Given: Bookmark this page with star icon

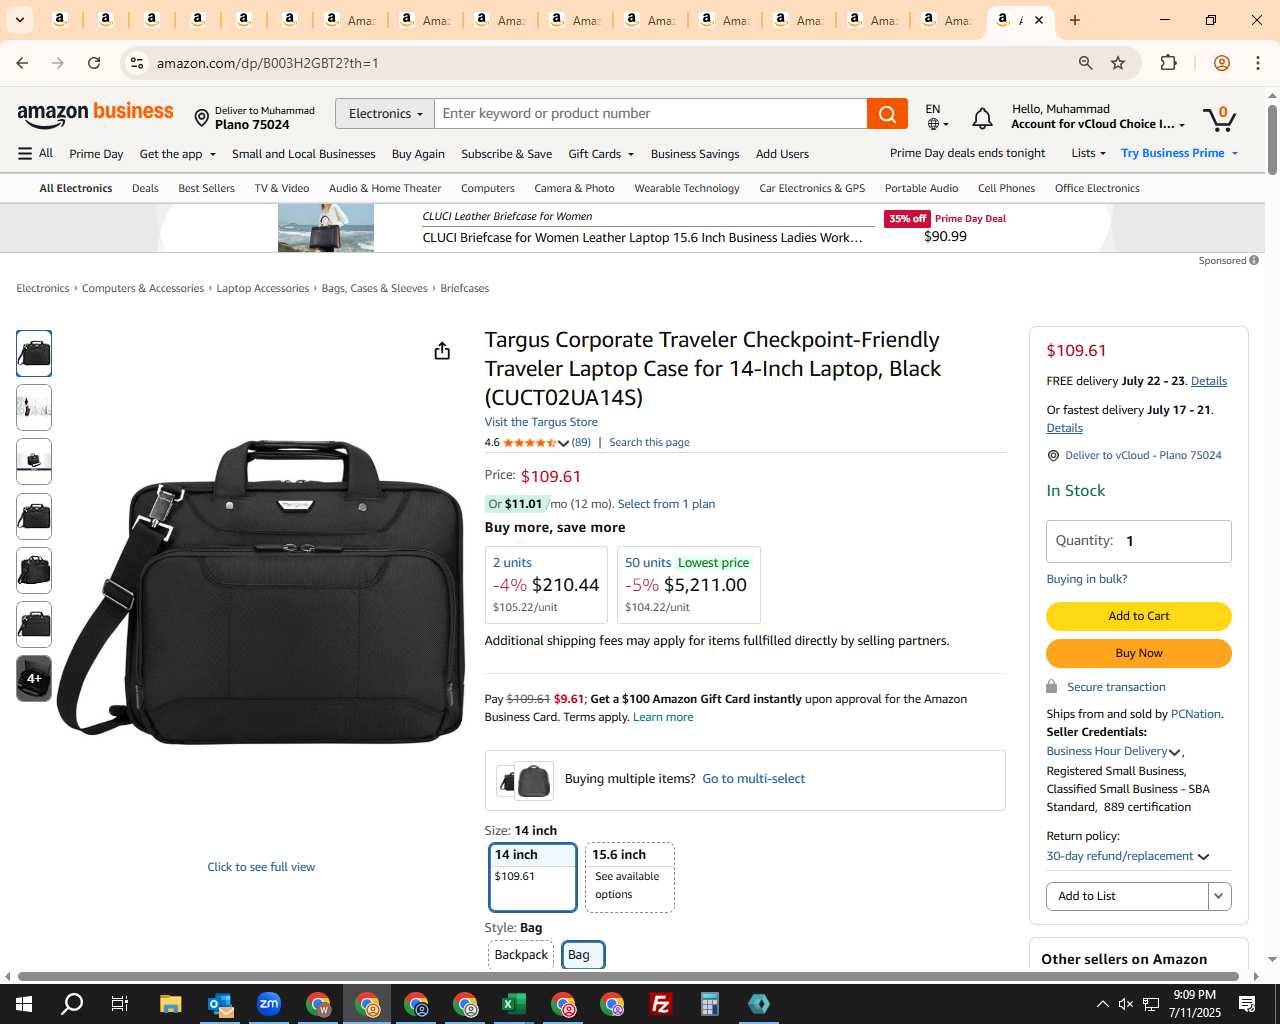Looking at the screenshot, I should point(1118,63).
